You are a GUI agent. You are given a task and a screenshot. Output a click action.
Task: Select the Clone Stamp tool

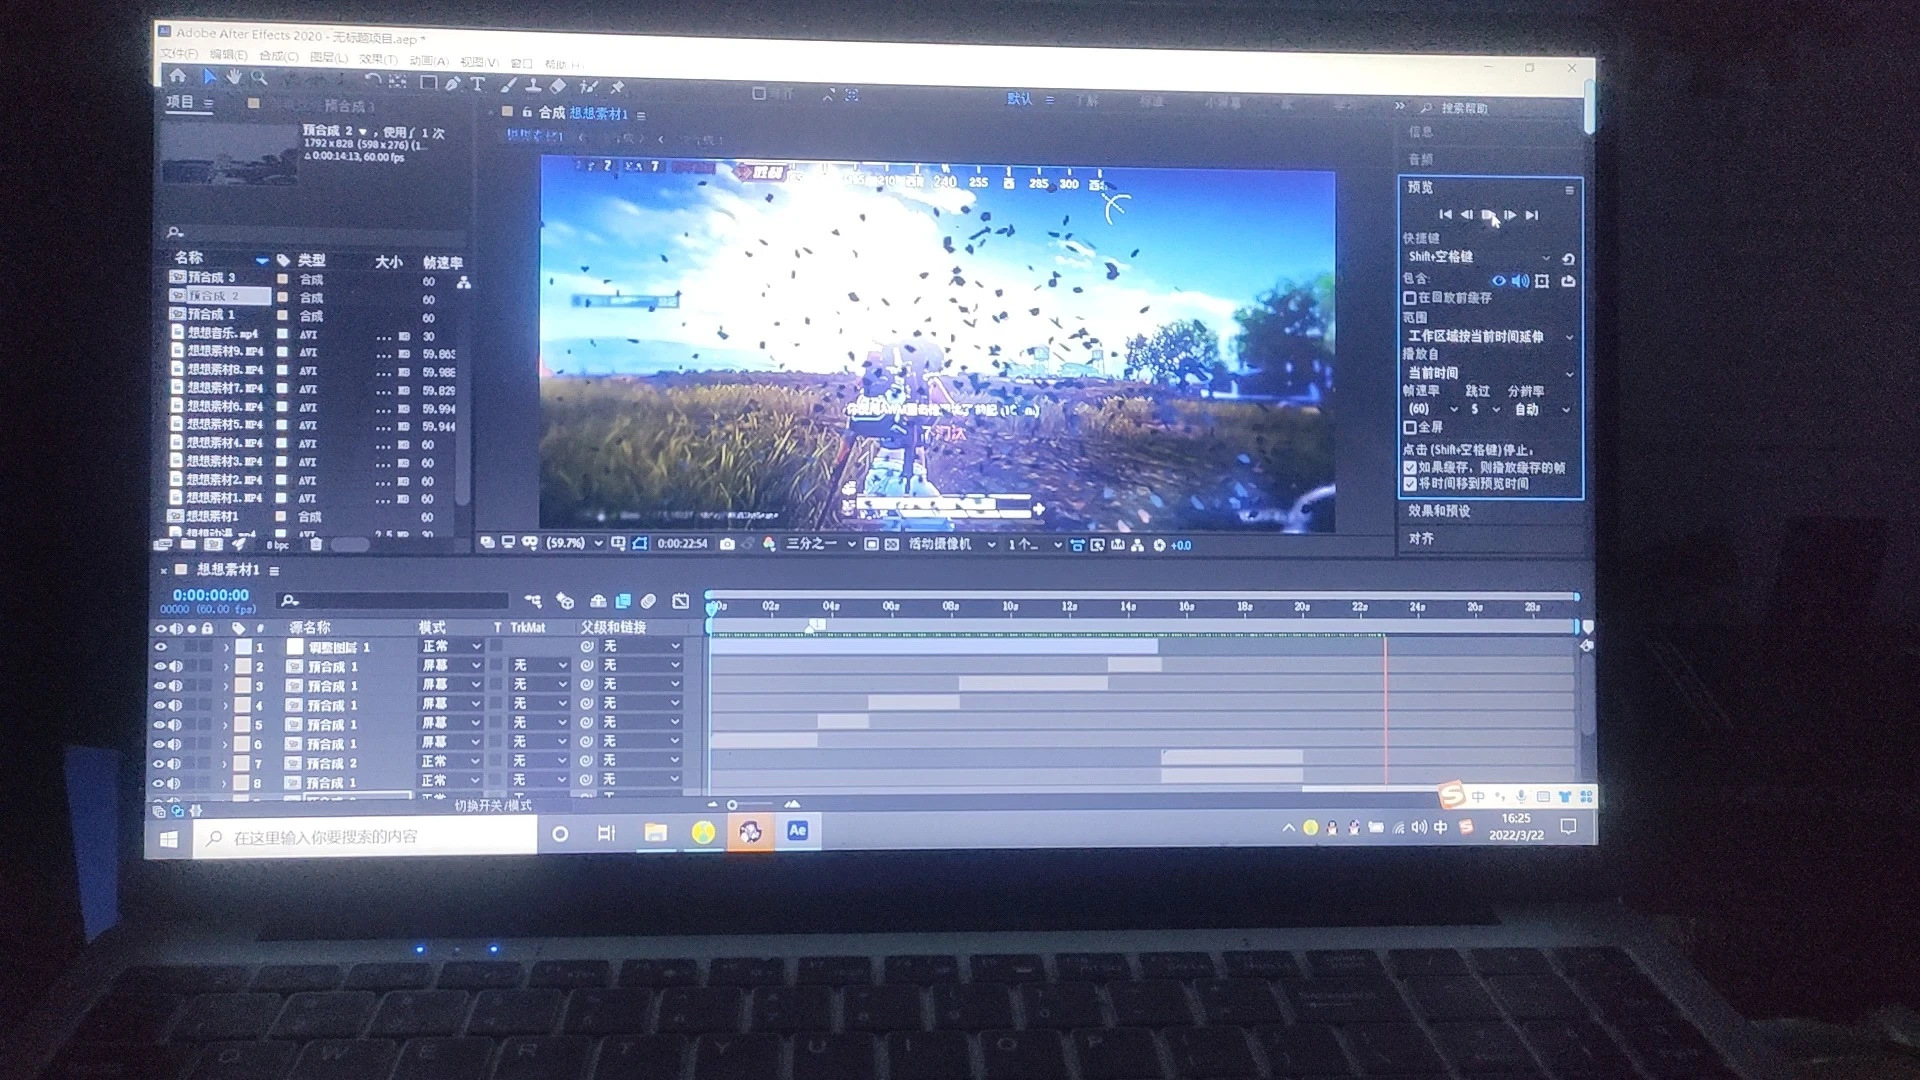534,86
